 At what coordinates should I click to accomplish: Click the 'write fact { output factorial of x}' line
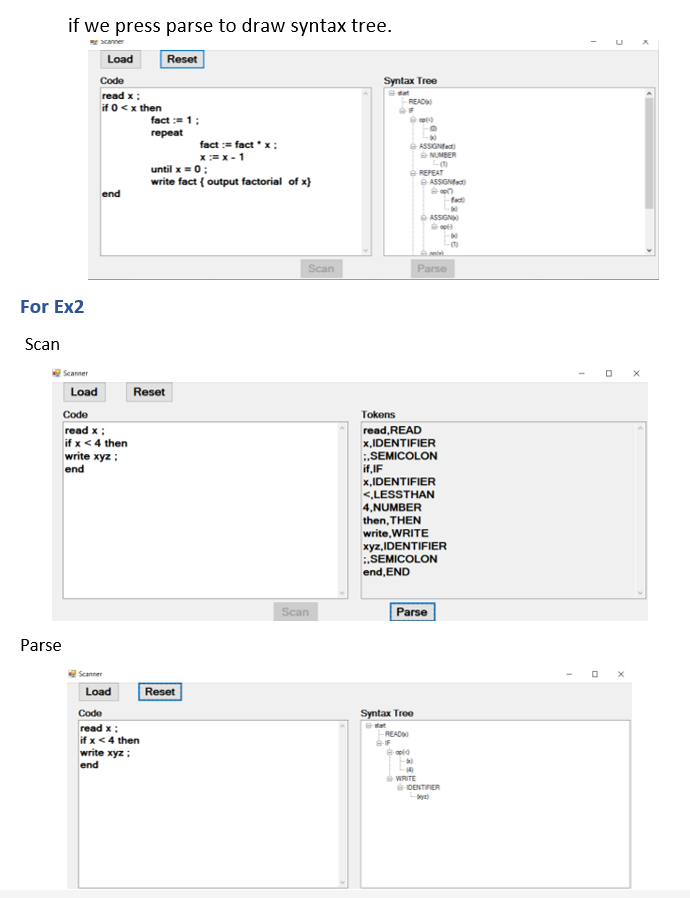[231, 182]
